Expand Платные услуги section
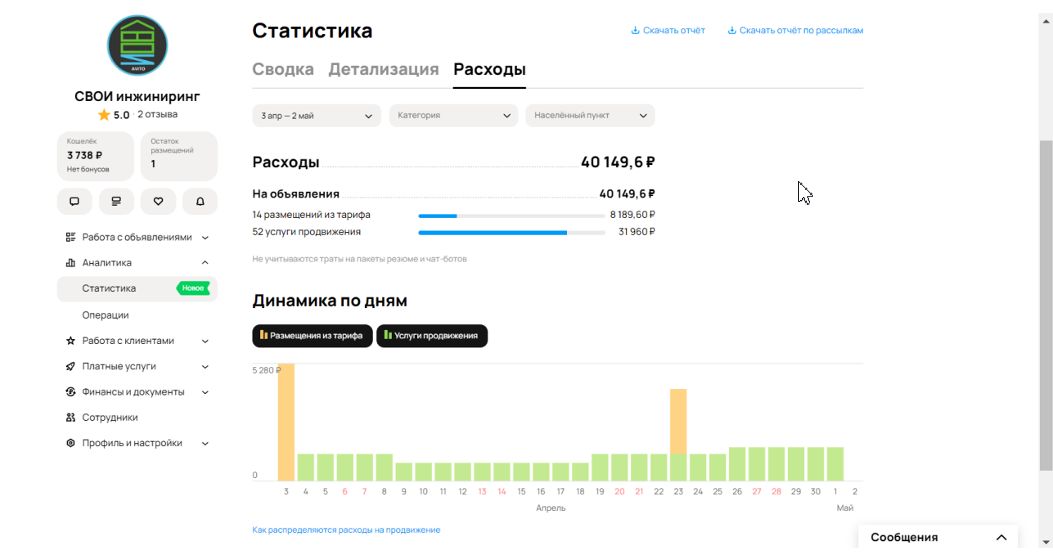Image resolution: width=1053 pixels, height=554 pixels. coord(205,367)
